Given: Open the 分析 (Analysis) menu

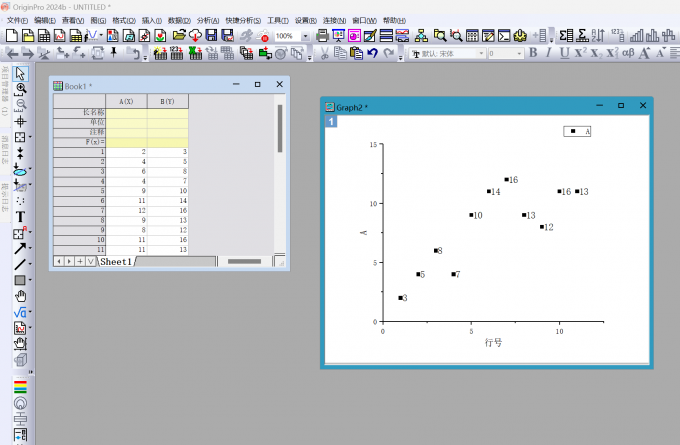Looking at the screenshot, I should click(x=208, y=20).
